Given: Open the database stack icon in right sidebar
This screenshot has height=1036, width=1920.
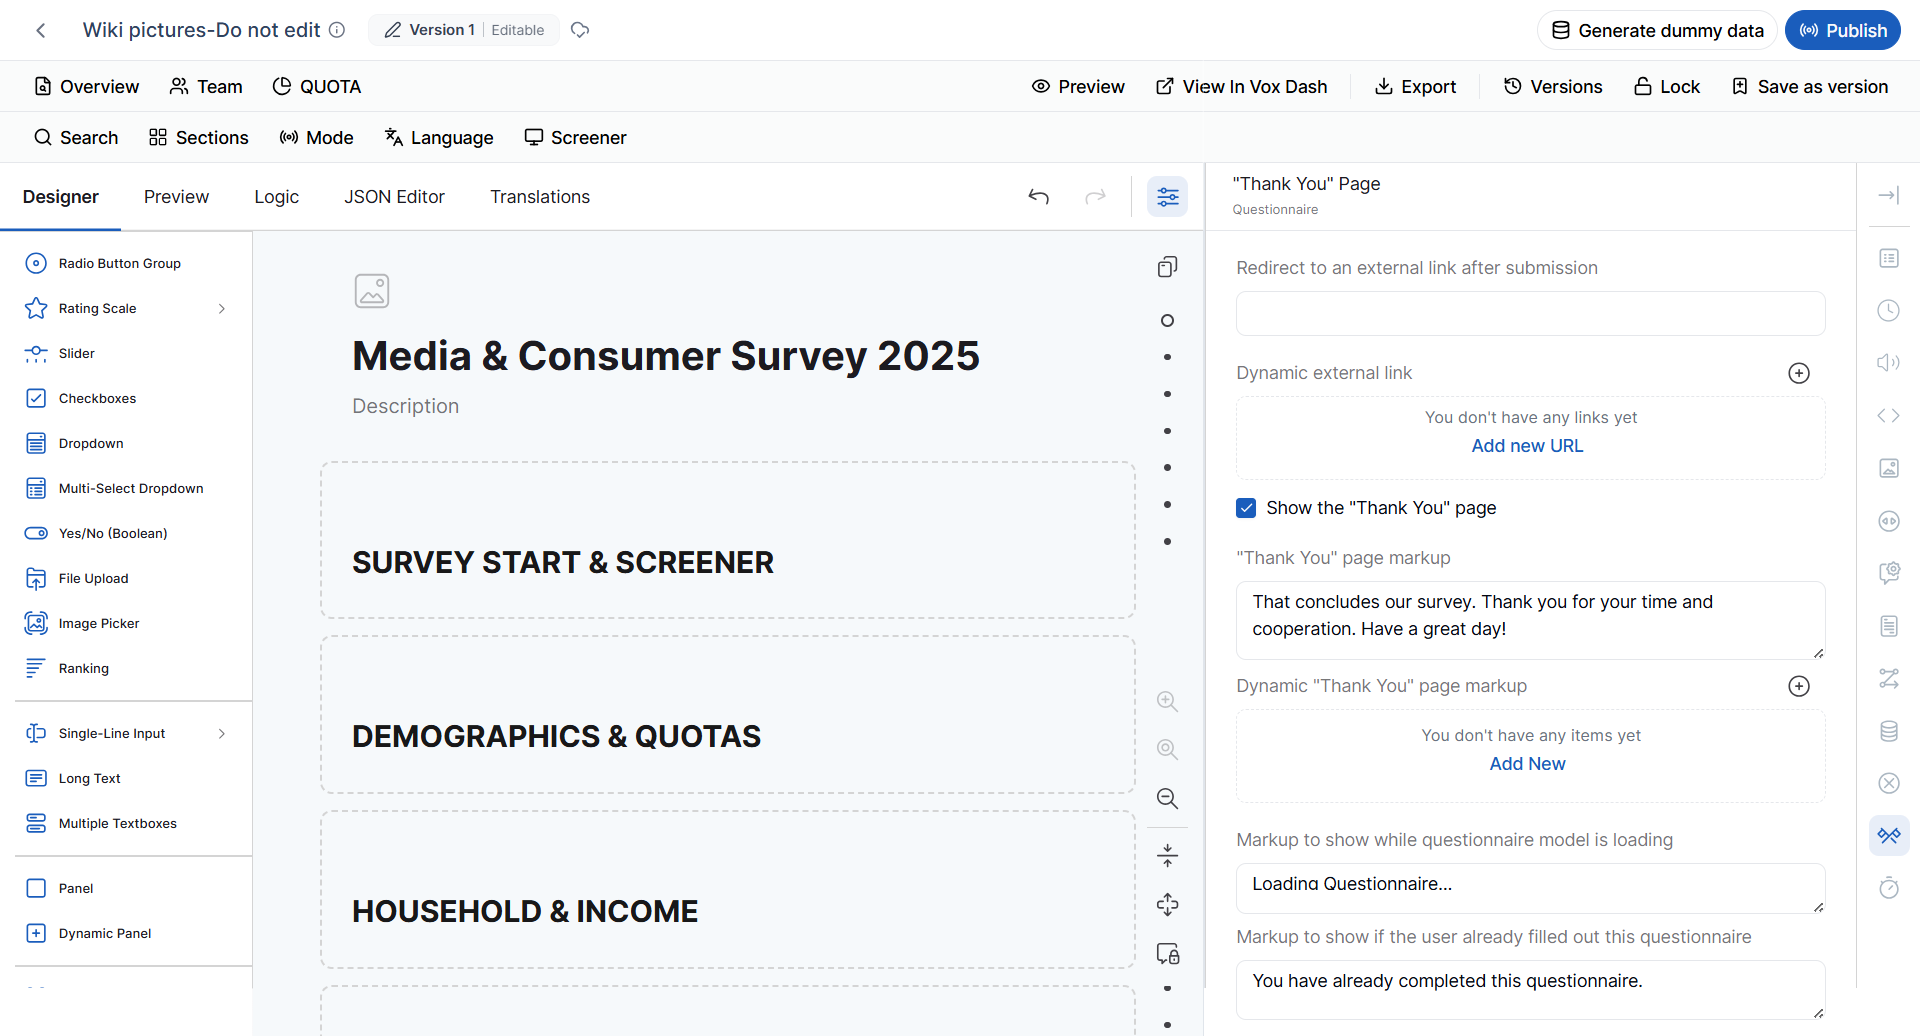Looking at the screenshot, I should [1889, 731].
